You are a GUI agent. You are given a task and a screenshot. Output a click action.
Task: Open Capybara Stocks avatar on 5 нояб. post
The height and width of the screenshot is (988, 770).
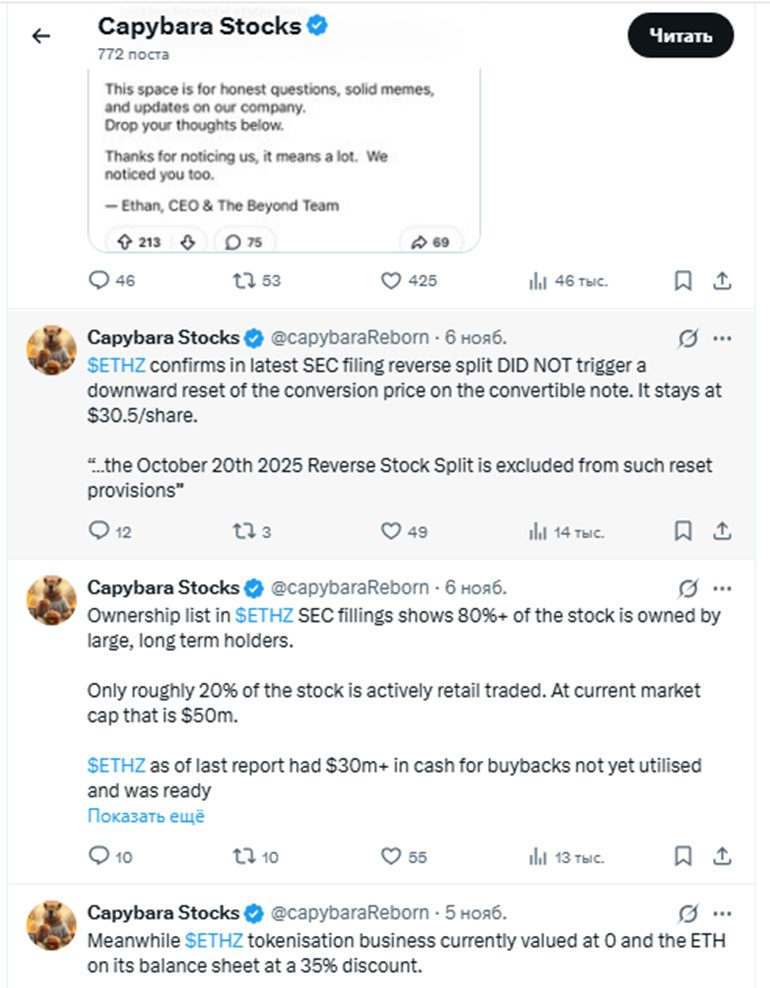point(51,925)
